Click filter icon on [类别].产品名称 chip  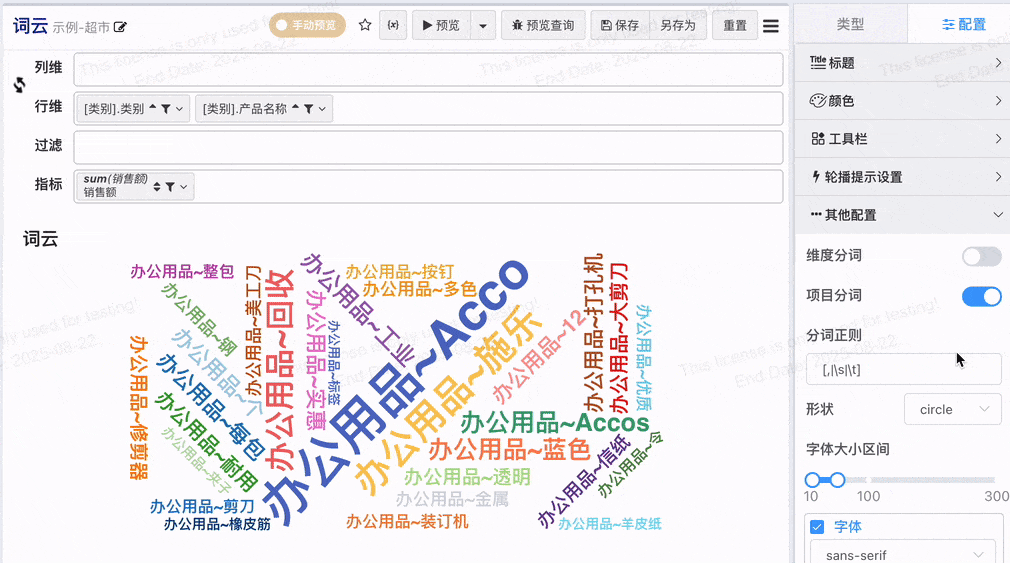coord(309,109)
